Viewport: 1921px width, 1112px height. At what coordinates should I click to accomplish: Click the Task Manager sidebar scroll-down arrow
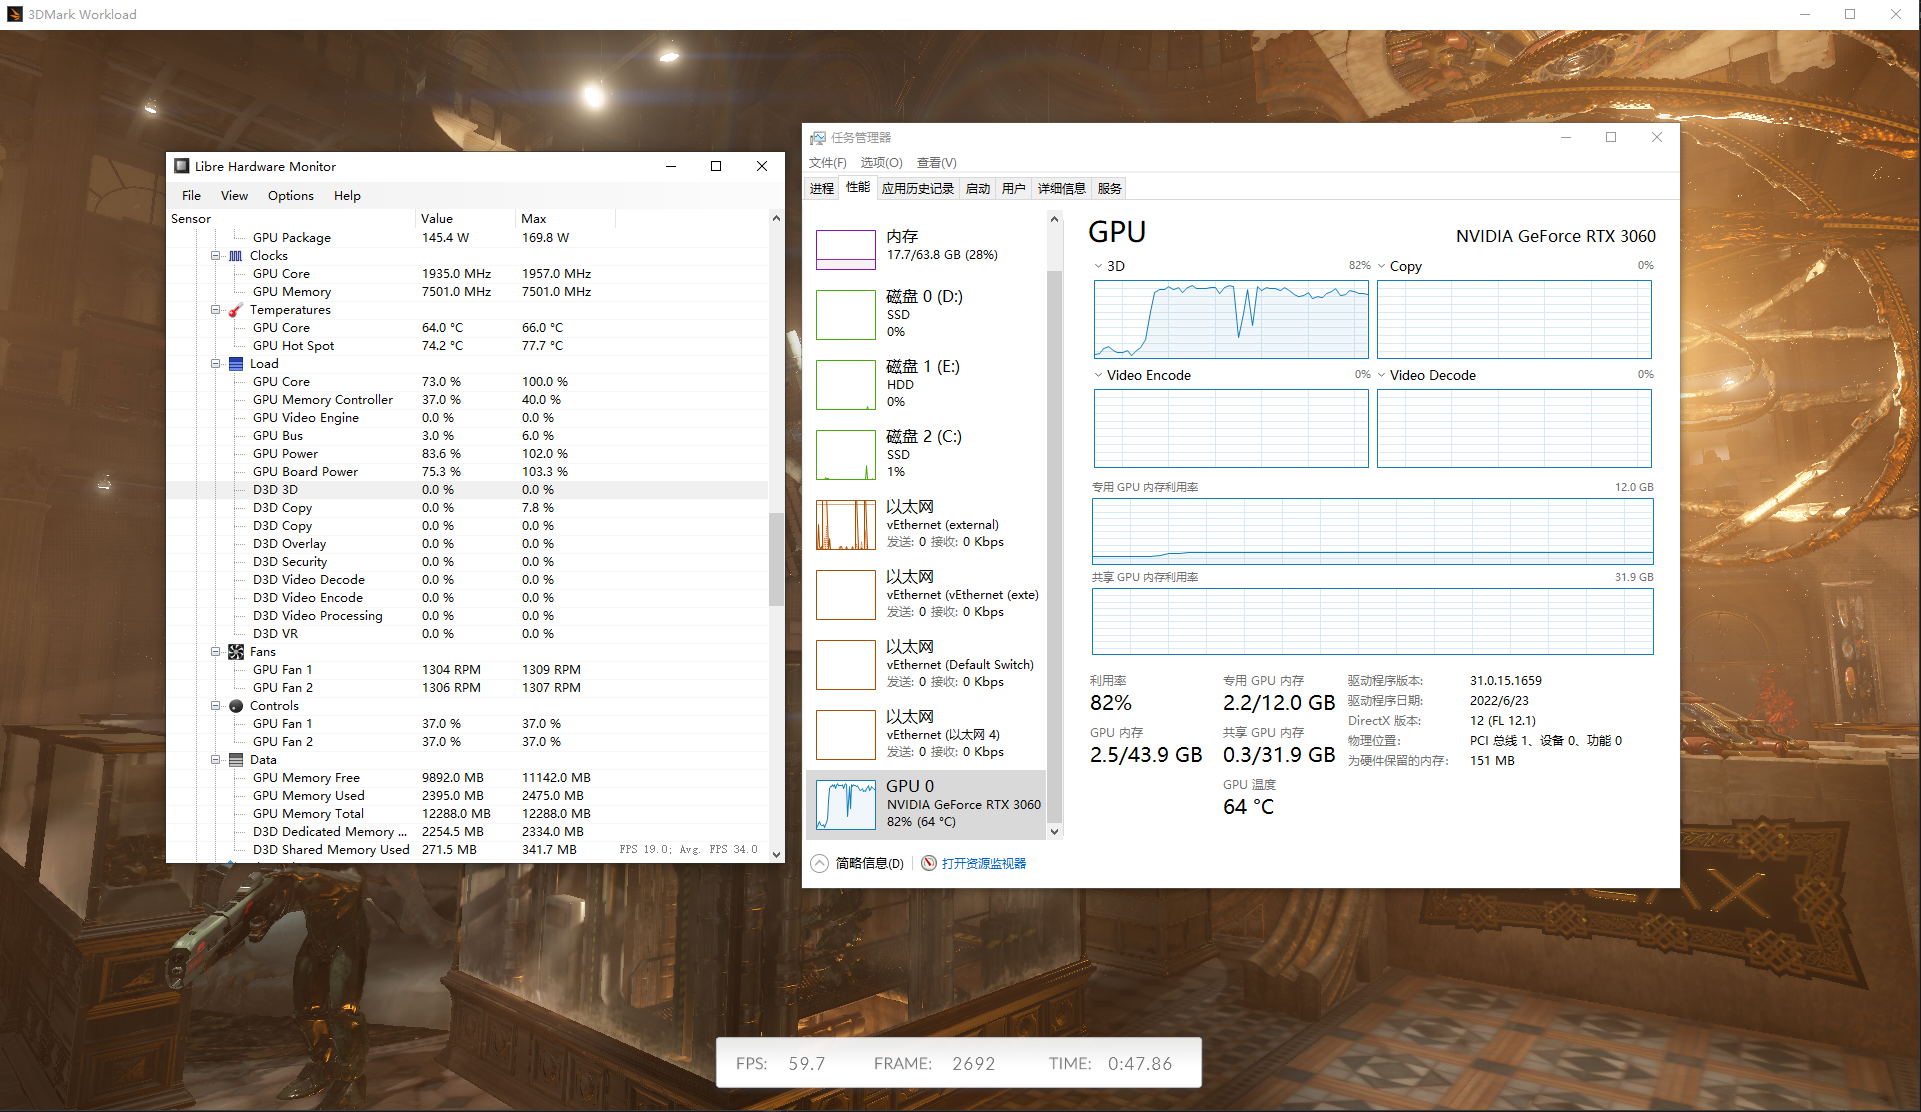(x=1054, y=831)
